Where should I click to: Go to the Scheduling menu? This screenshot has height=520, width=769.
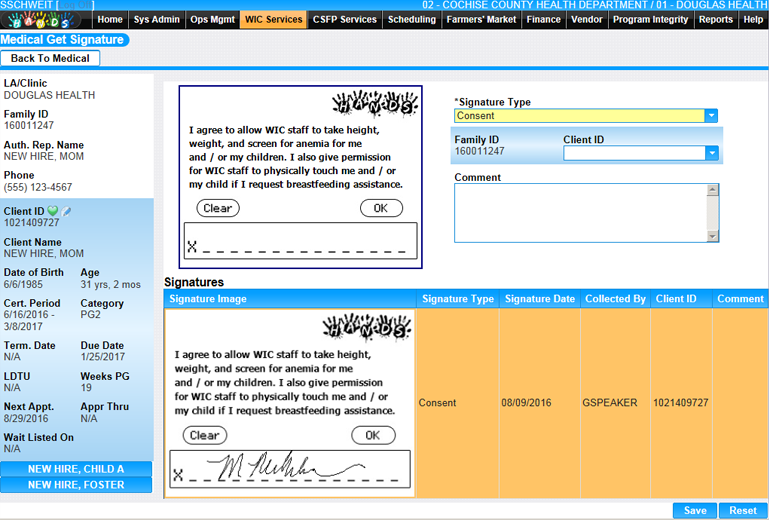[411, 19]
